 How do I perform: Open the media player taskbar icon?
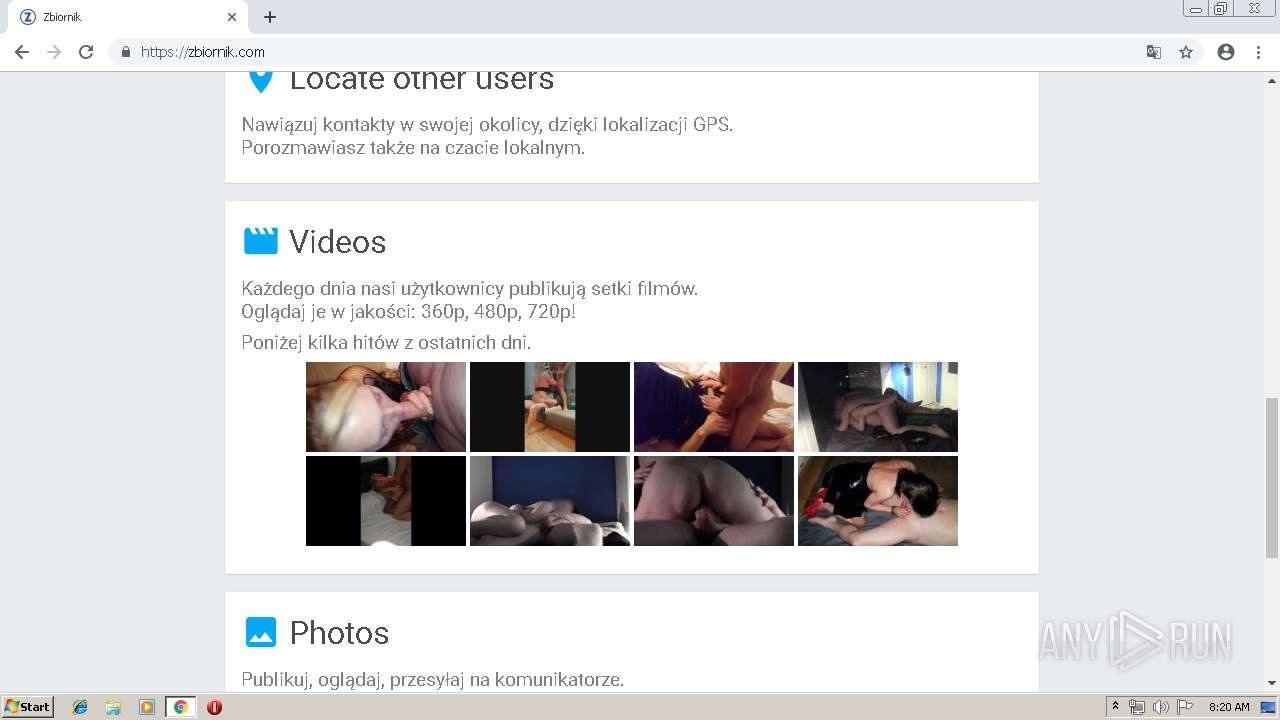click(x=146, y=707)
